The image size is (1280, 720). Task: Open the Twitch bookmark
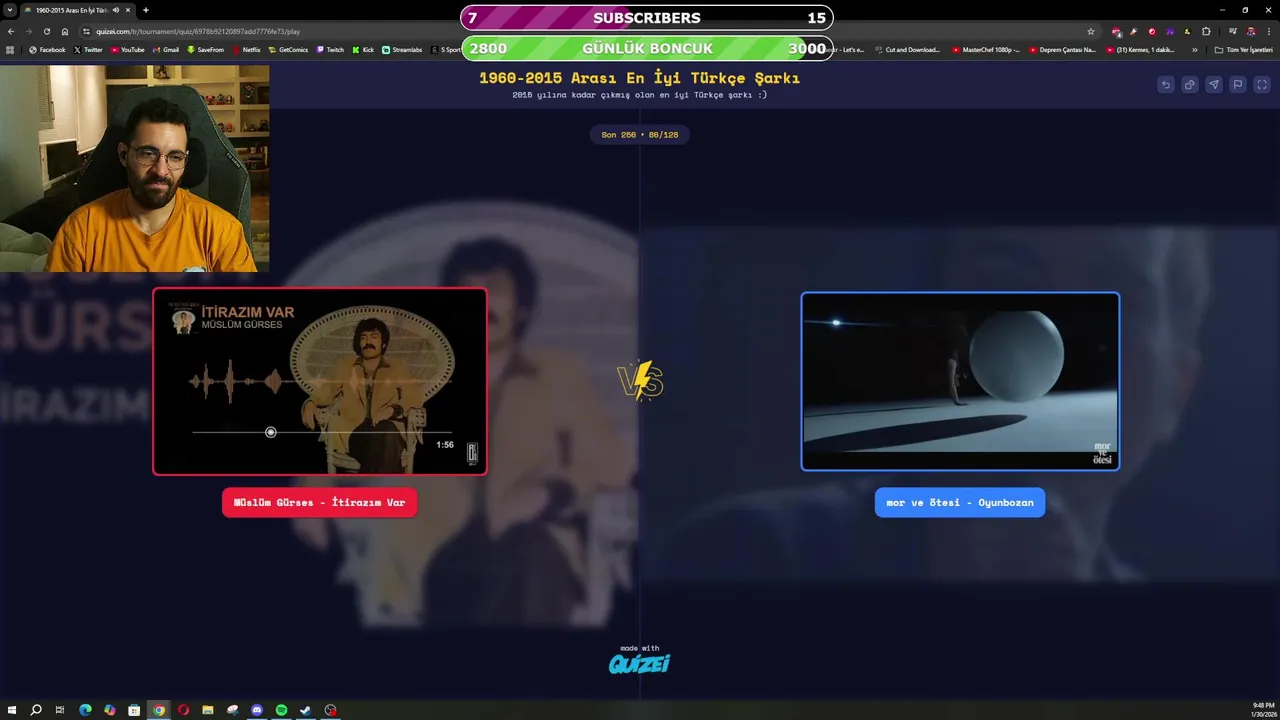pos(330,50)
